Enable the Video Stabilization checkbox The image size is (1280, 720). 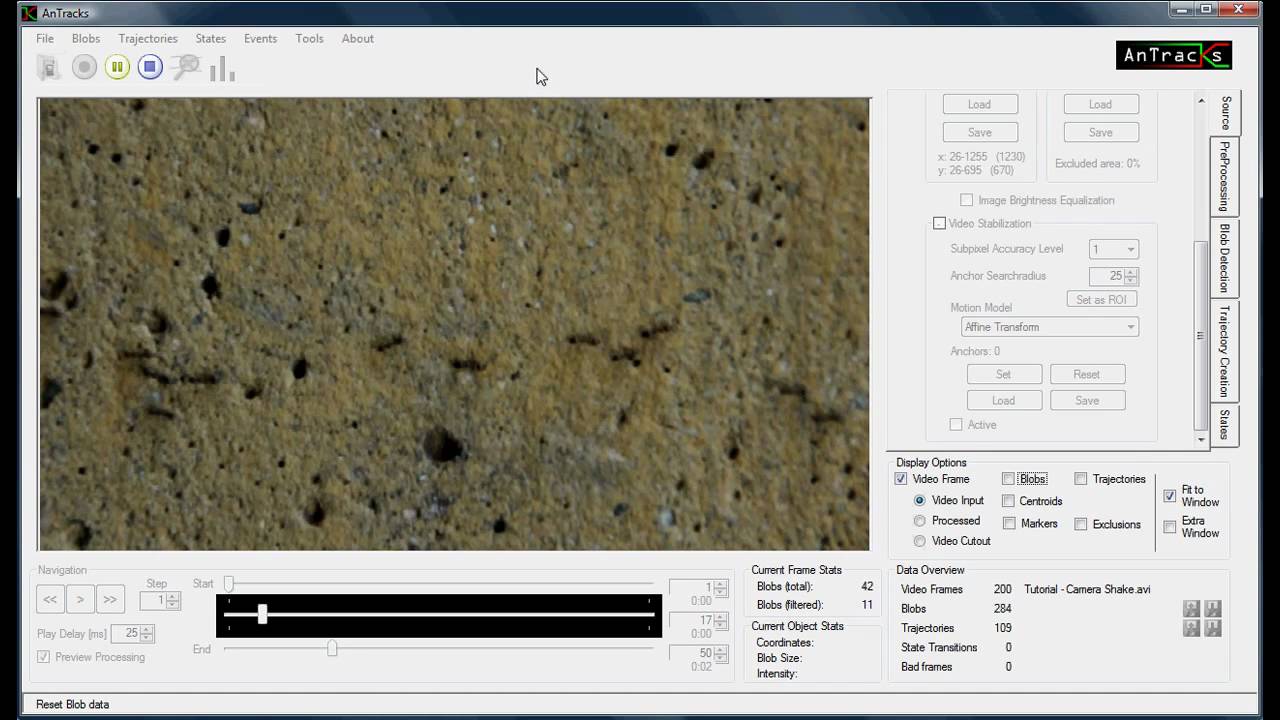939,223
